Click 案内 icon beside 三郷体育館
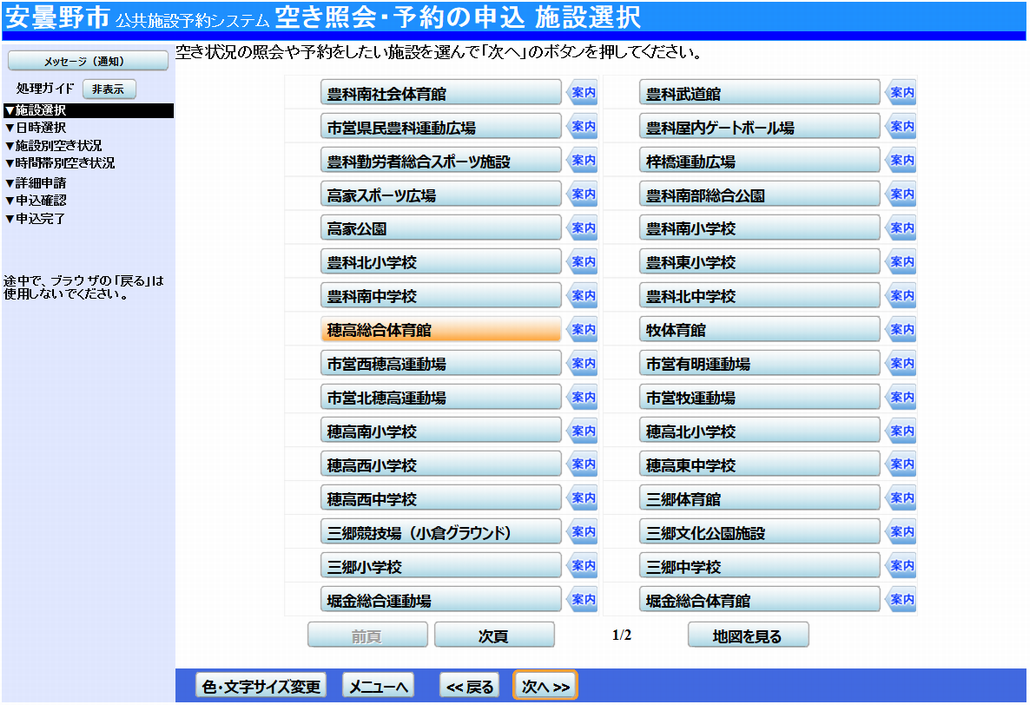This screenshot has height=705, width=1030. pos(901,499)
